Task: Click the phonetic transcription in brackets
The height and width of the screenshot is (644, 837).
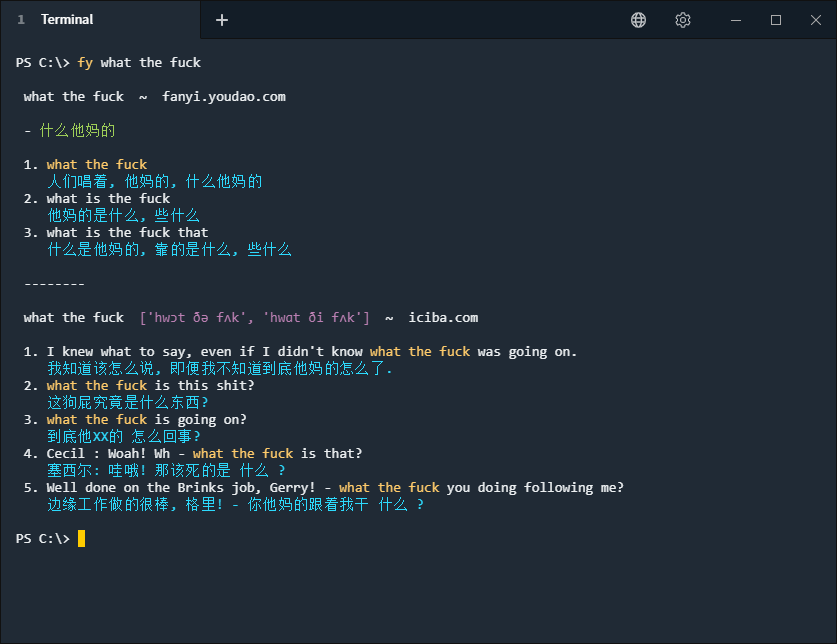Action: pos(254,318)
